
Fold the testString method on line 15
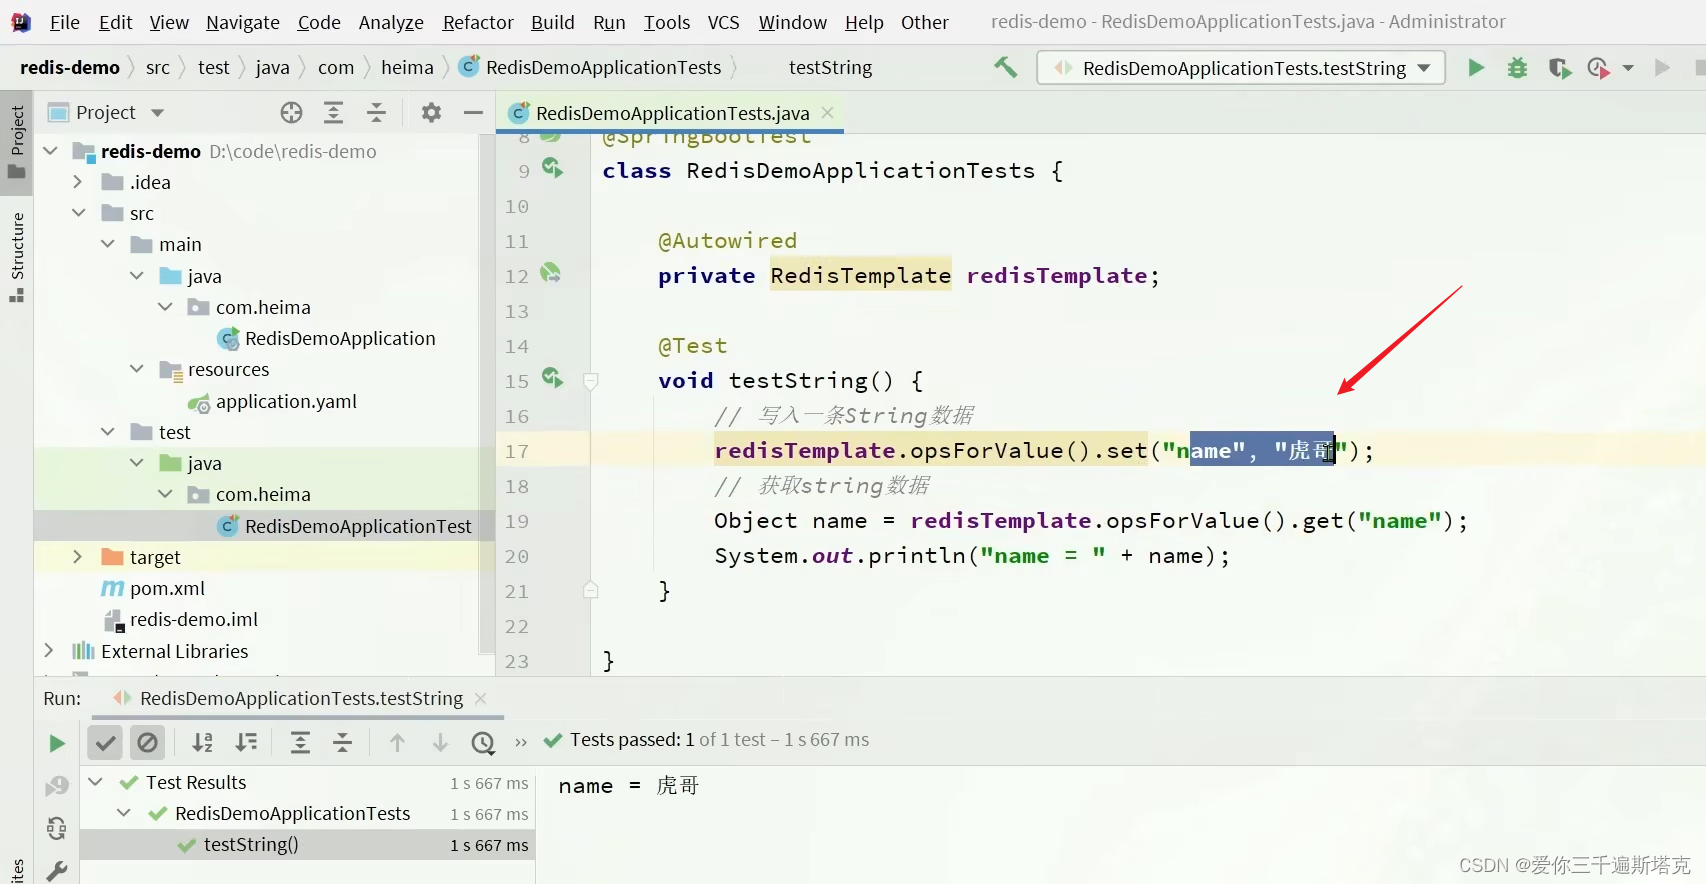coord(591,381)
